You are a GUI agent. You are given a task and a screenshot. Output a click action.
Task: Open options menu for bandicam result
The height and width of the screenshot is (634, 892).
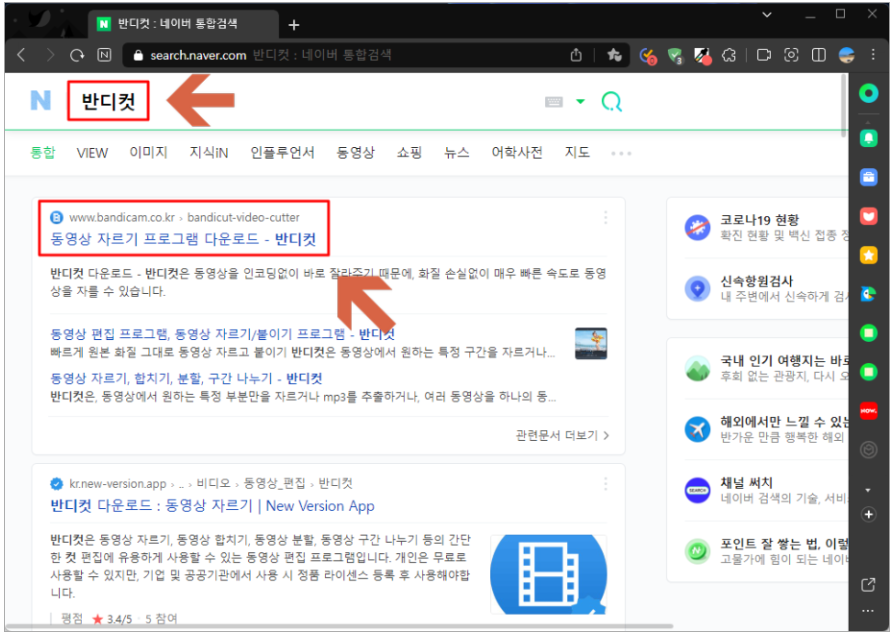(x=605, y=217)
